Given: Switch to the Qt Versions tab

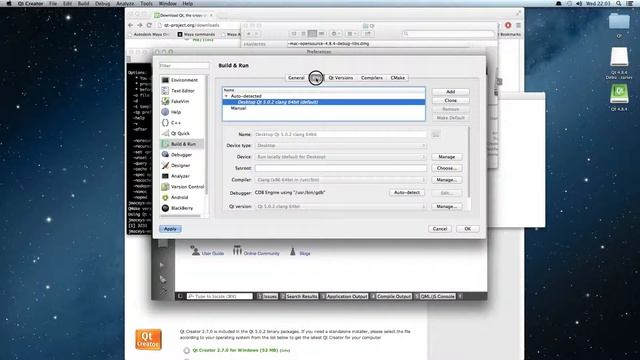Looking at the screenshot, I should click(341, 78).
